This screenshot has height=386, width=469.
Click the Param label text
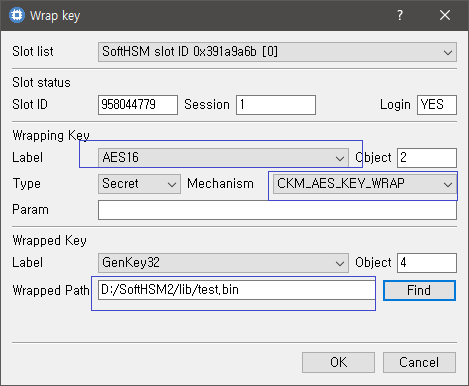pos(30,210)
